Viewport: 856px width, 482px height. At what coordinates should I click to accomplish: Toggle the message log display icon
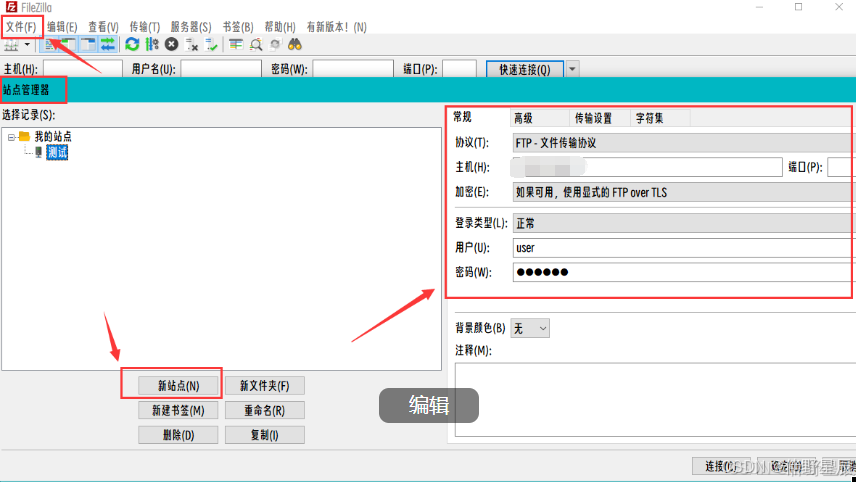point(51,45)
